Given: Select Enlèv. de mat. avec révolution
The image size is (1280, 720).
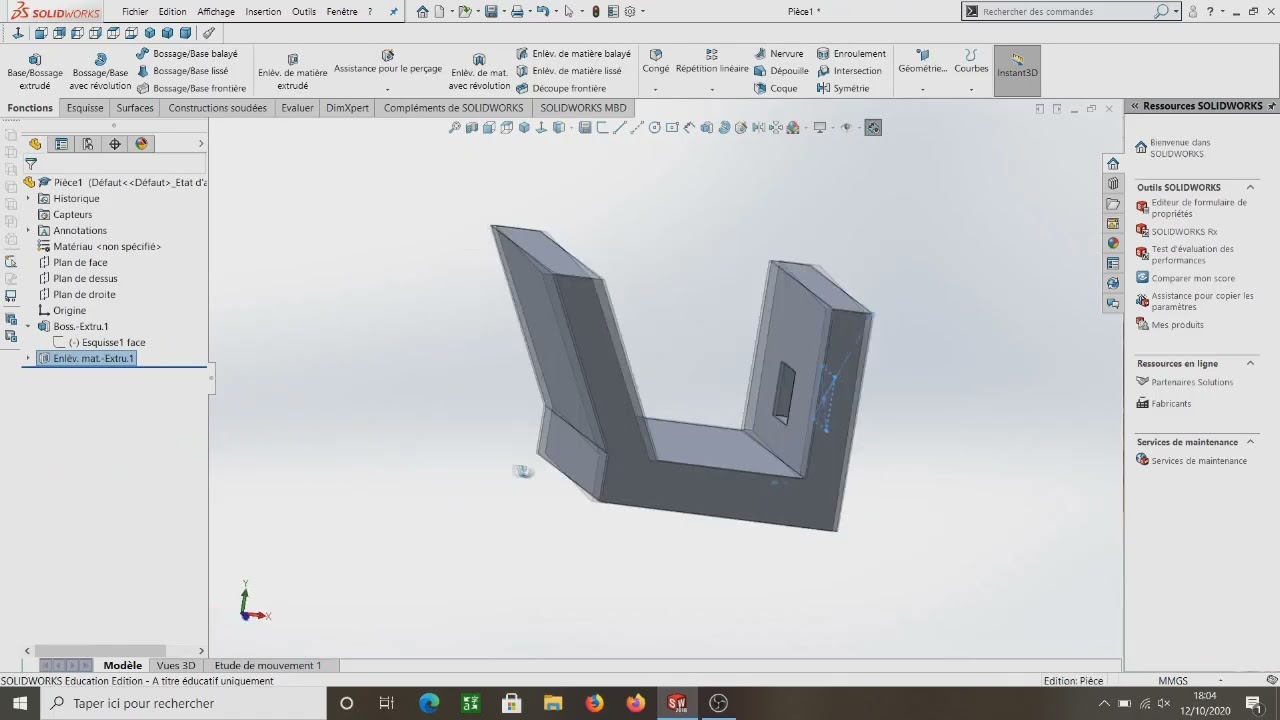Looking at the screenshot, I should click(x=479, y=72).
